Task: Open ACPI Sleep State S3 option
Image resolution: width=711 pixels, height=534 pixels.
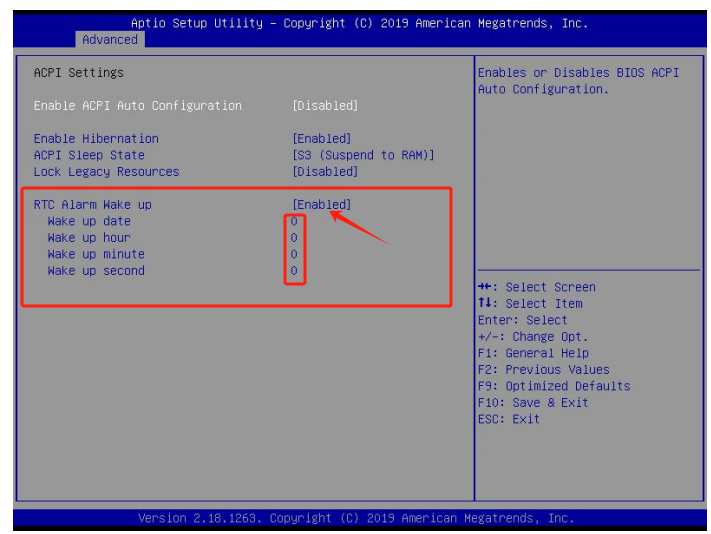Action: (363, 155)
